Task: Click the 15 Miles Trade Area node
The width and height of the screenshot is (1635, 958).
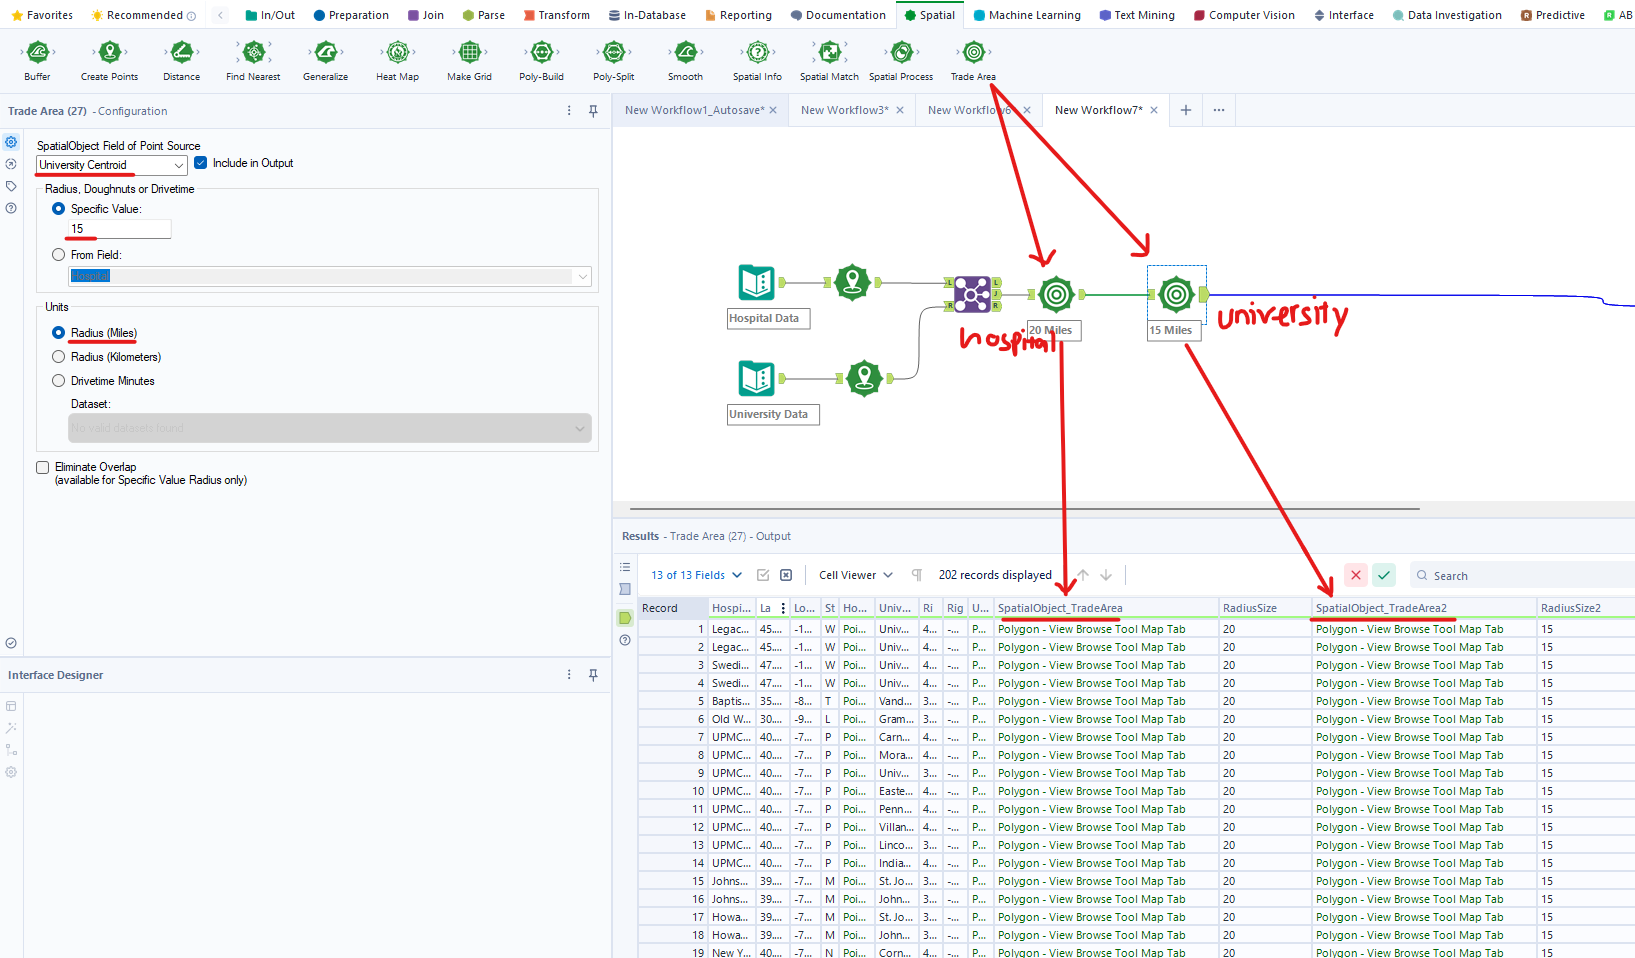Action: tap(1176, 294)
